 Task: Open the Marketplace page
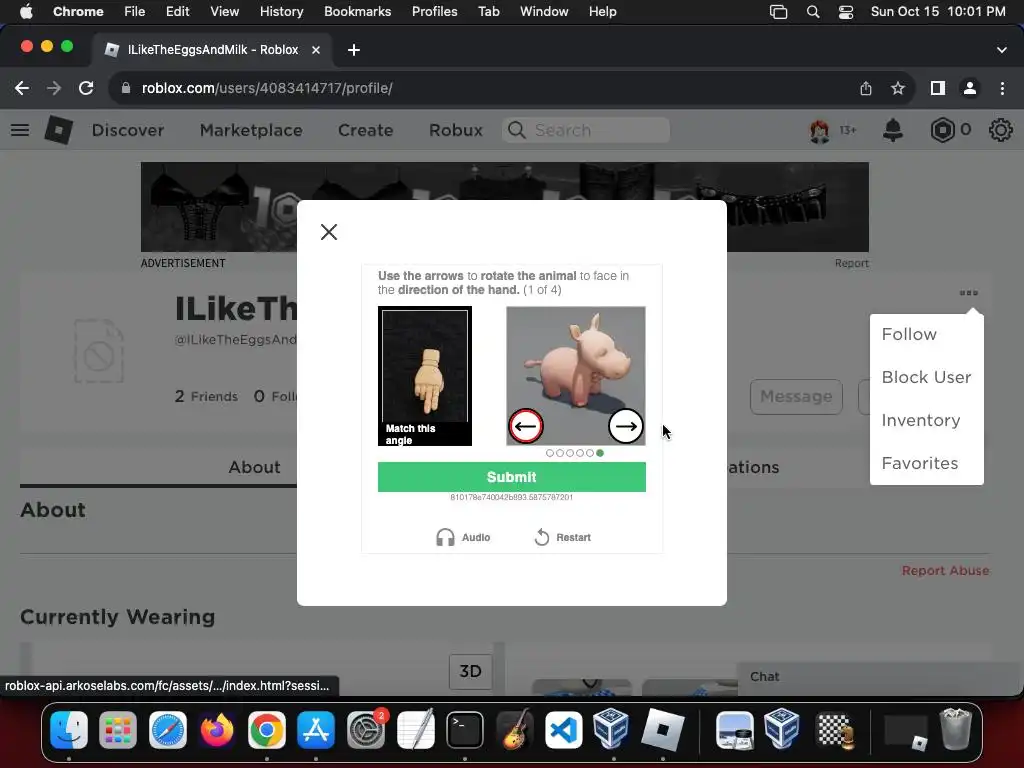(251, 130)
